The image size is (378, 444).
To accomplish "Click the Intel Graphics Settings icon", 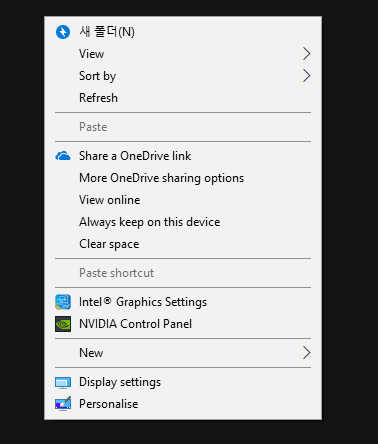I will [63, 302].
